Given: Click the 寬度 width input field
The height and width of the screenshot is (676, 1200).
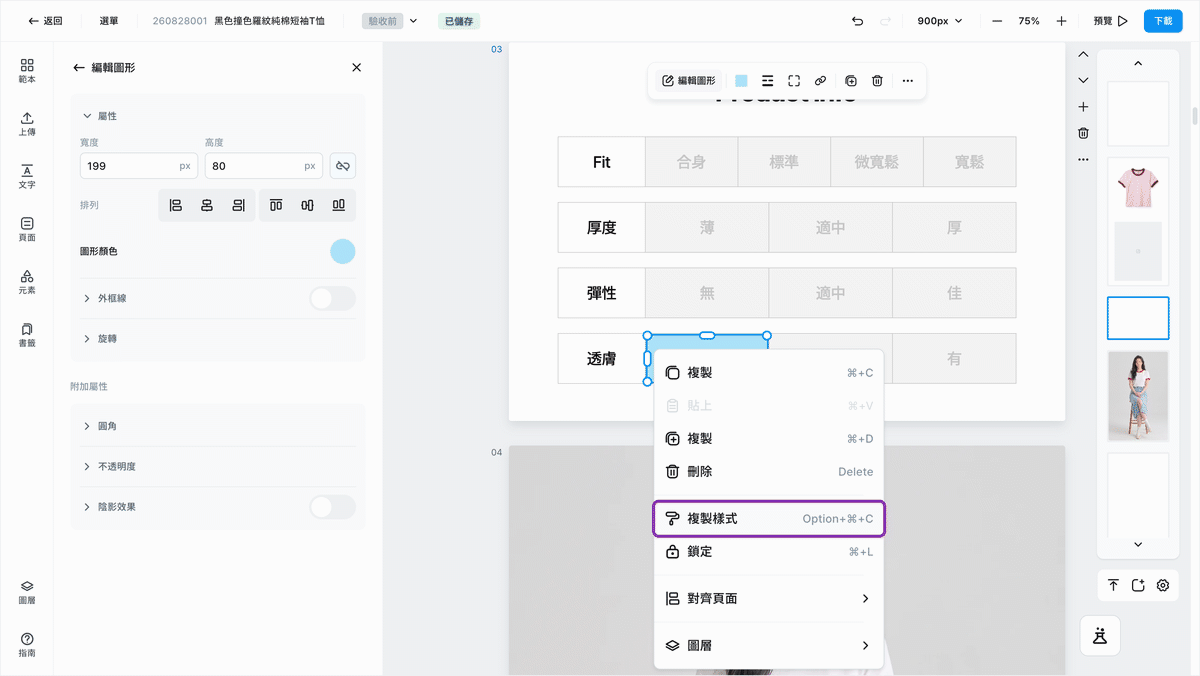Looking at the screenshot, I should pyautogui.click(x=138, y=166).
